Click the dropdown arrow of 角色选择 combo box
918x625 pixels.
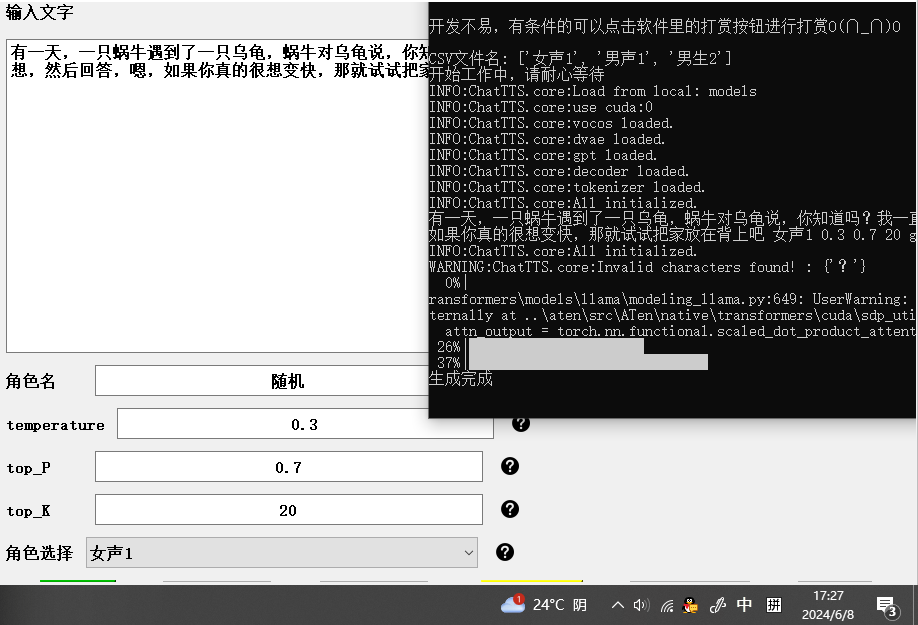tap(468, 553)
